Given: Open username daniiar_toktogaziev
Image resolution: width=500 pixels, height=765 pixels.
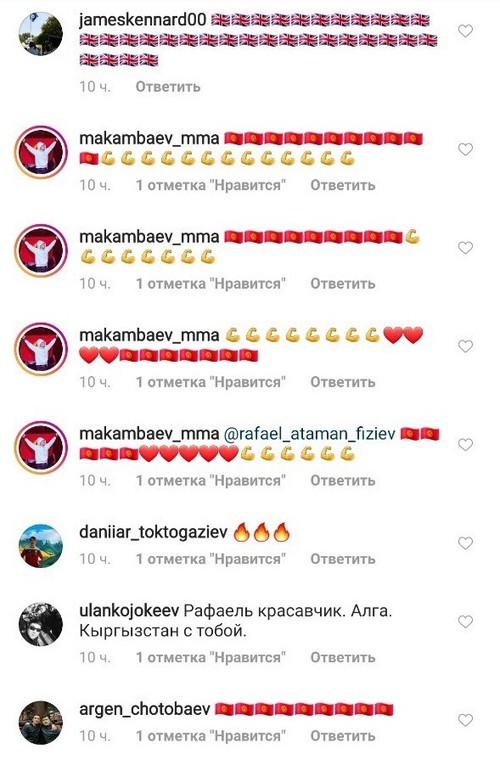Looking at the screenshot, I should [153, 532].
